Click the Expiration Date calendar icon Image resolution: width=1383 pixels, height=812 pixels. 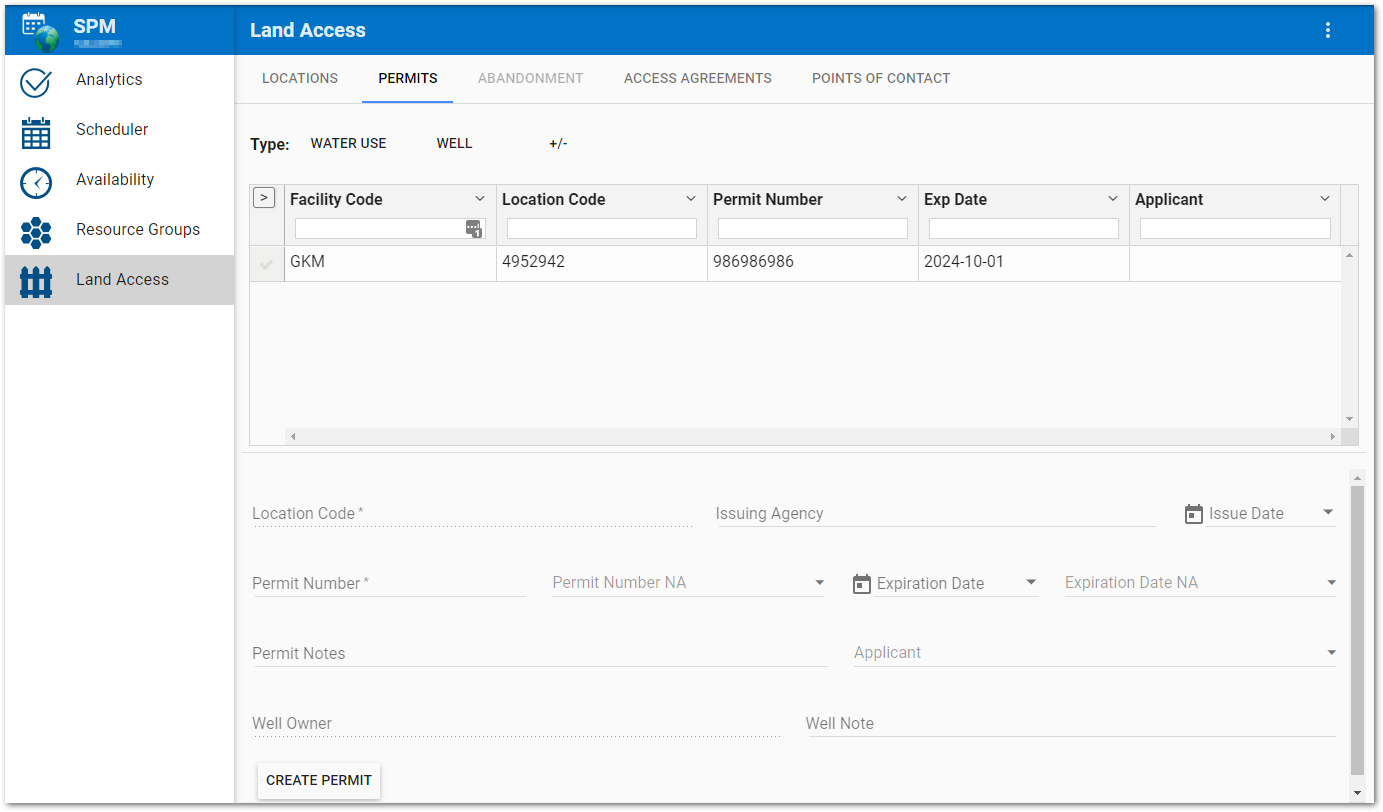[862, 584]
